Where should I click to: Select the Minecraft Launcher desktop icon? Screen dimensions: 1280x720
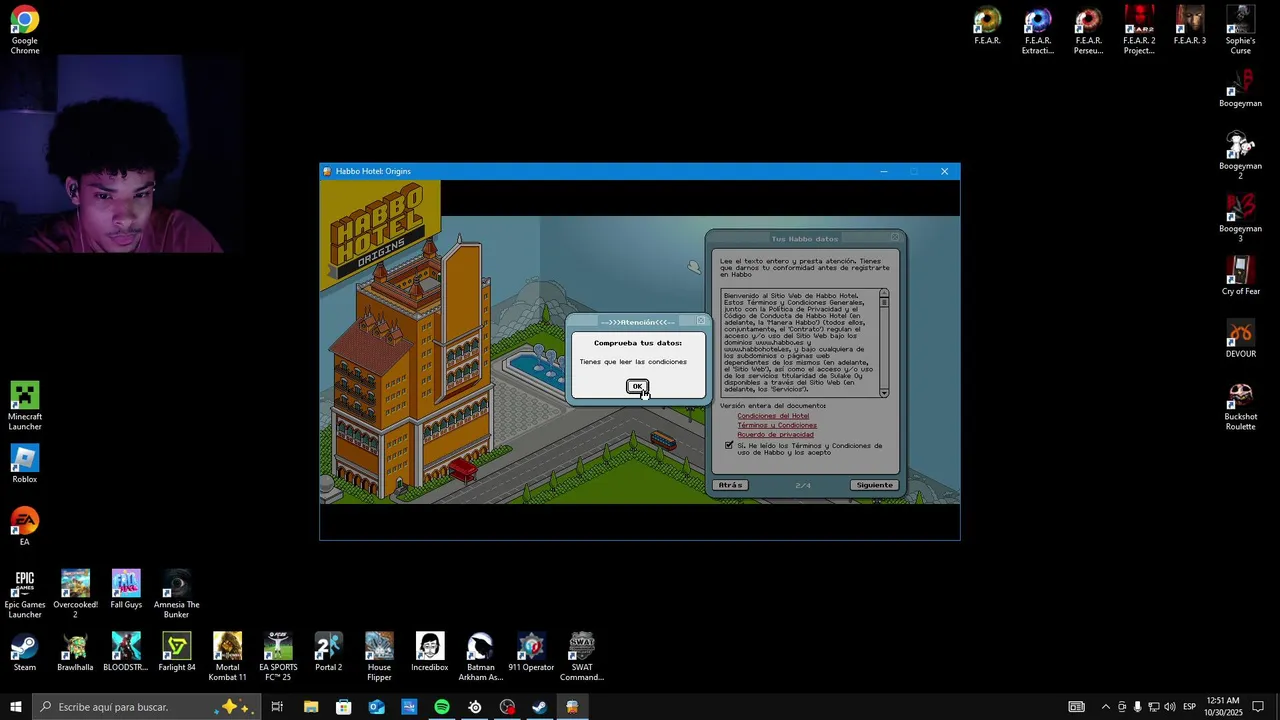[25, 405]
